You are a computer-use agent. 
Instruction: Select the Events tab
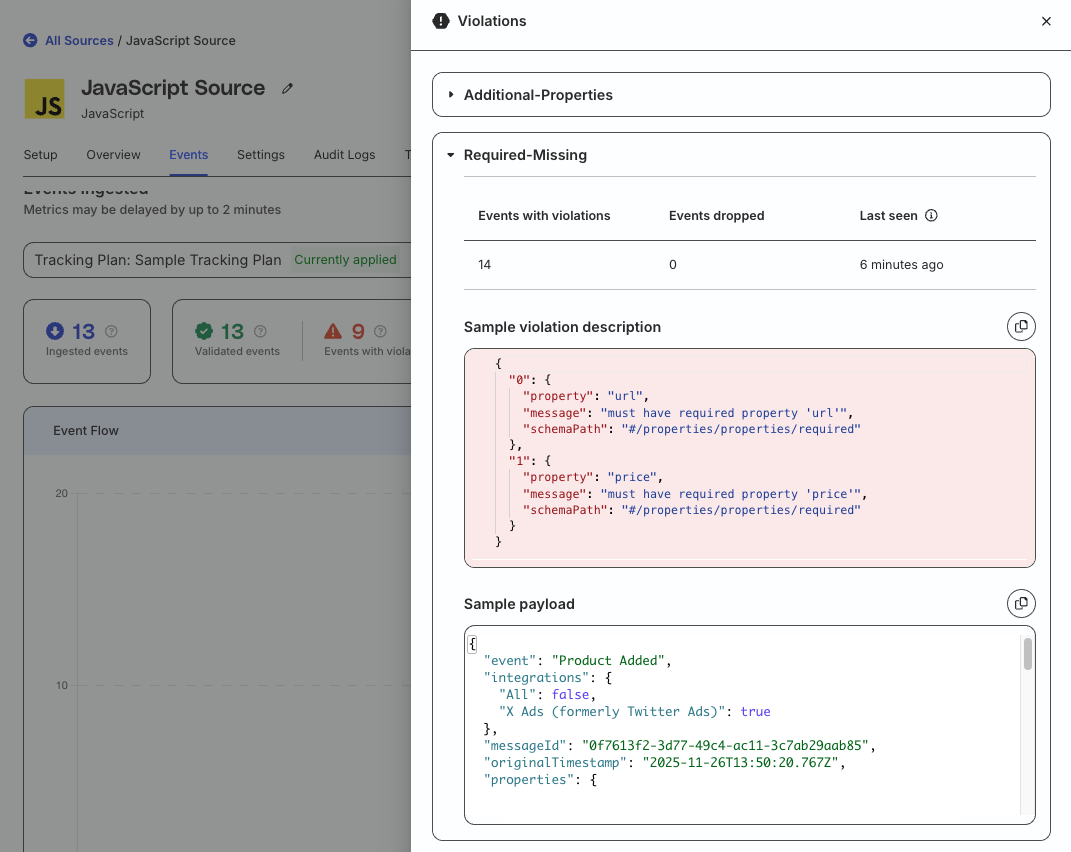(x=189, y=154)
